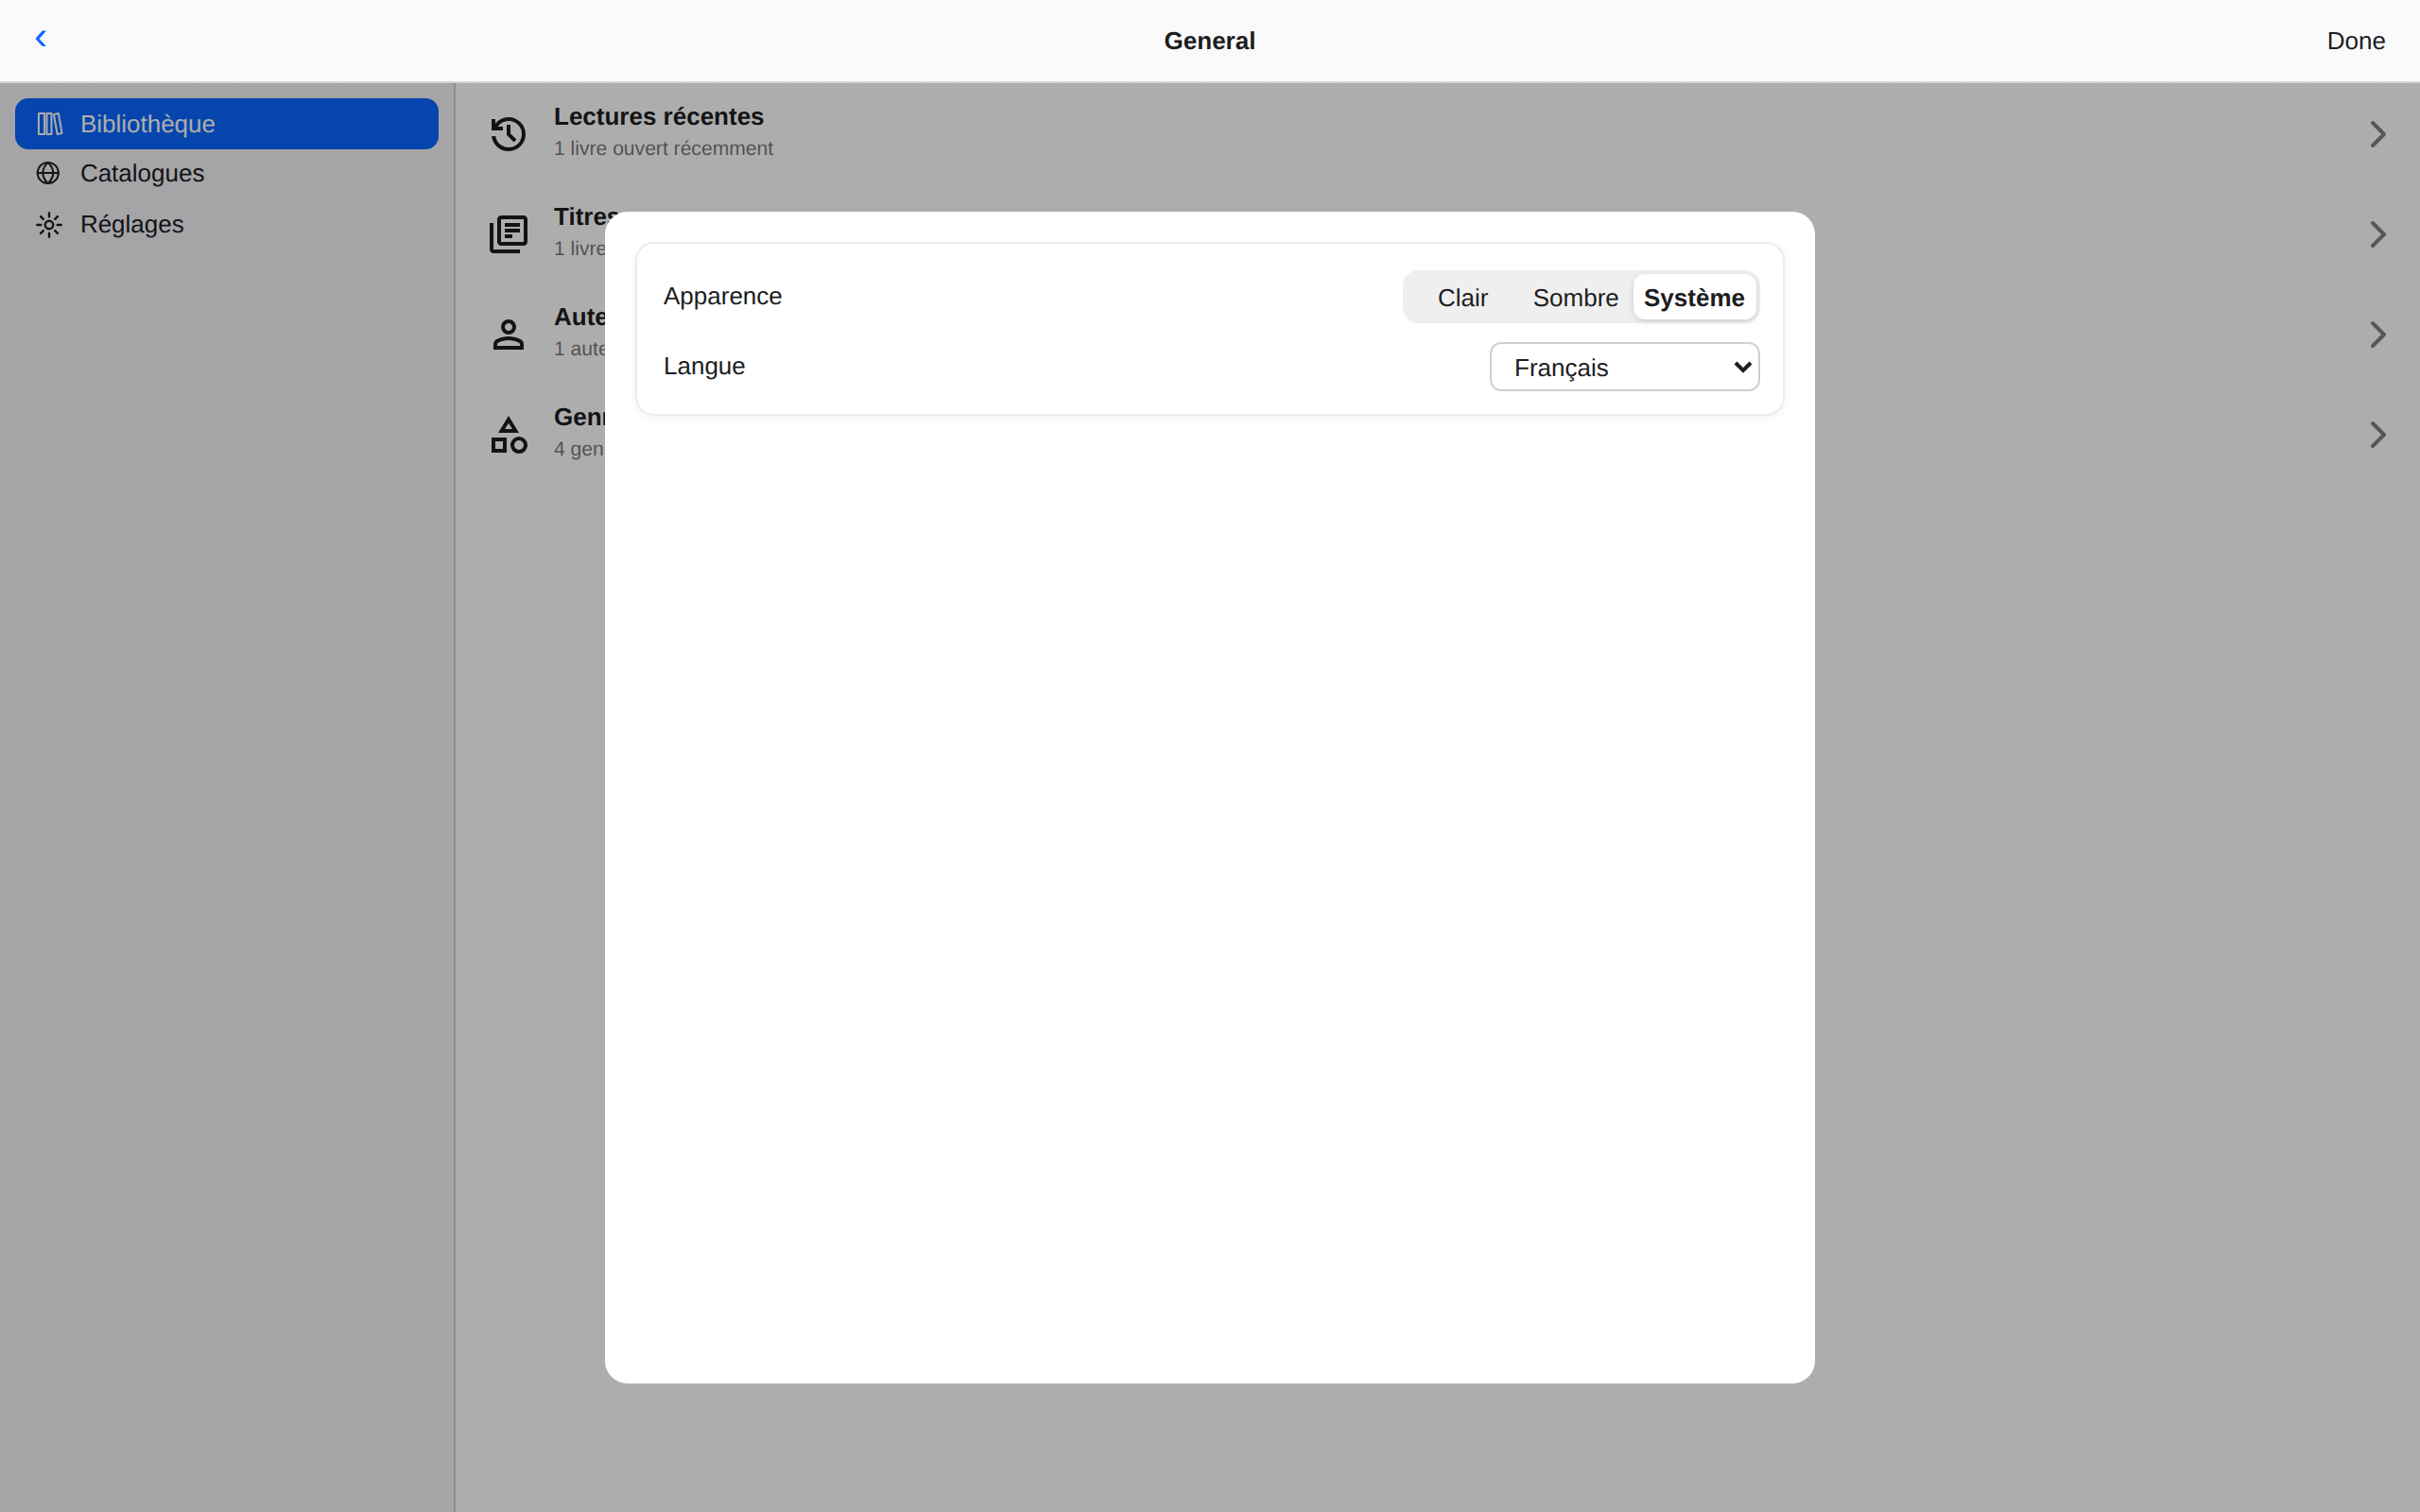The width and height of the screenshot is (2420, 1512).
Task: Click the genres shapes icon
Action: (x=508, y=435)
